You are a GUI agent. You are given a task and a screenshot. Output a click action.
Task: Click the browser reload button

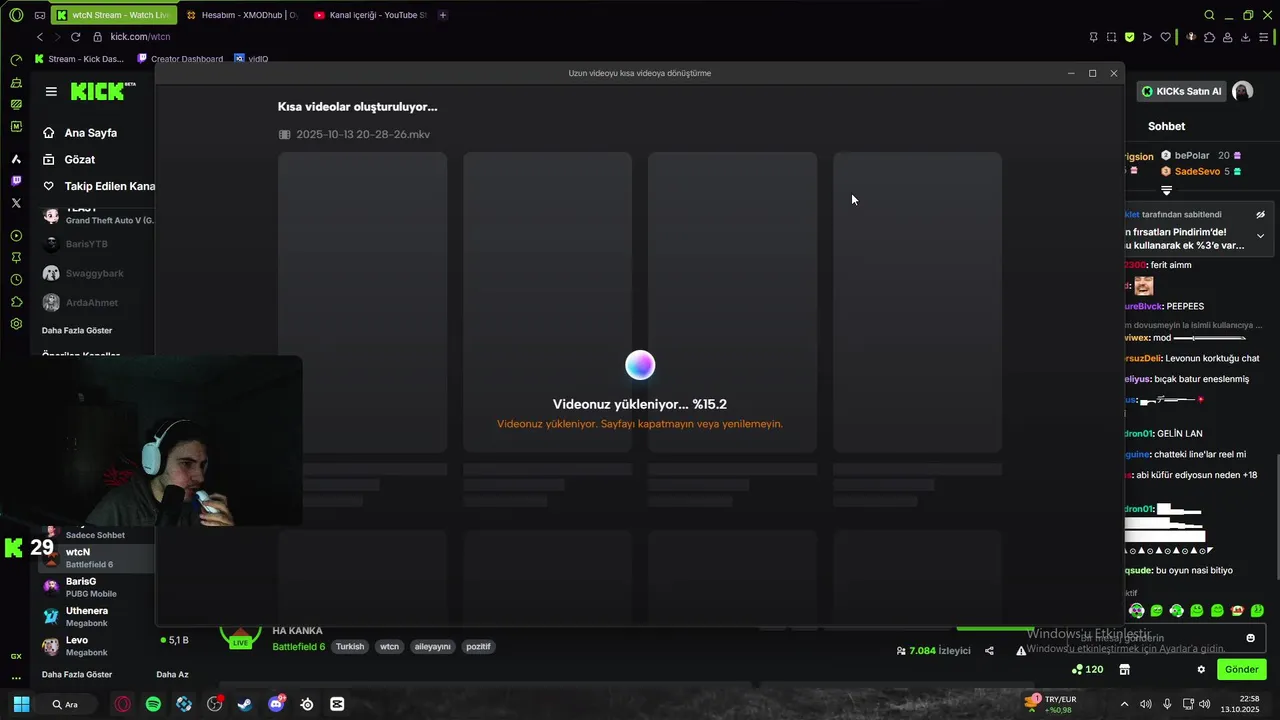point(75,37)
